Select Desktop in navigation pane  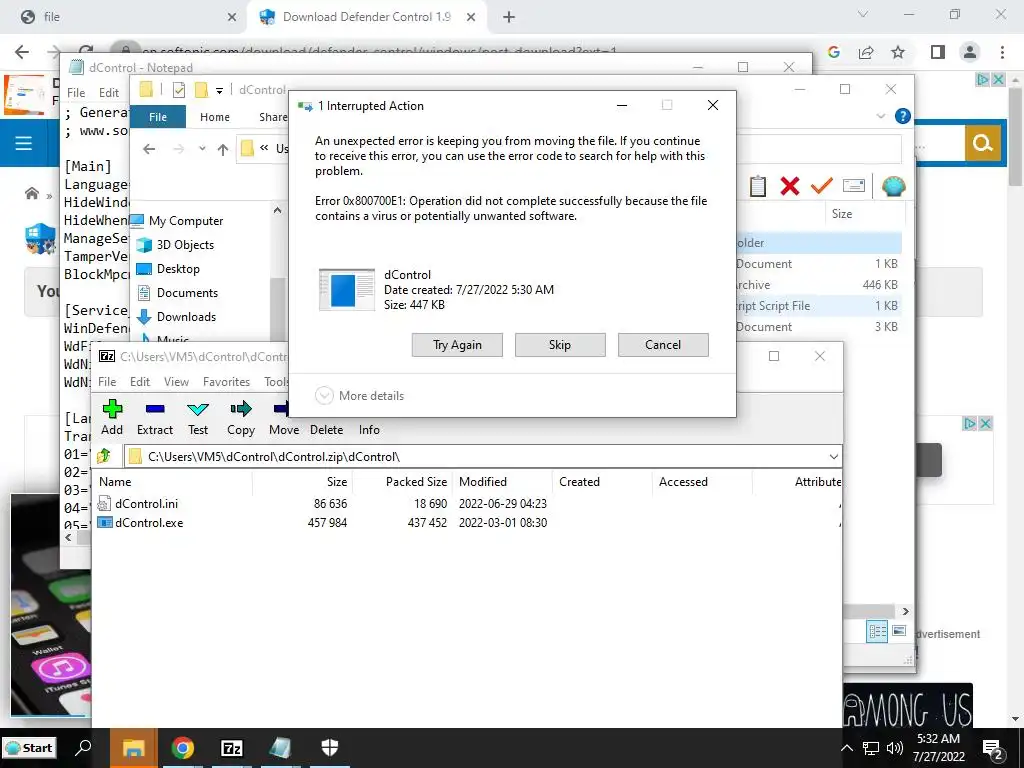pos(178,269)
